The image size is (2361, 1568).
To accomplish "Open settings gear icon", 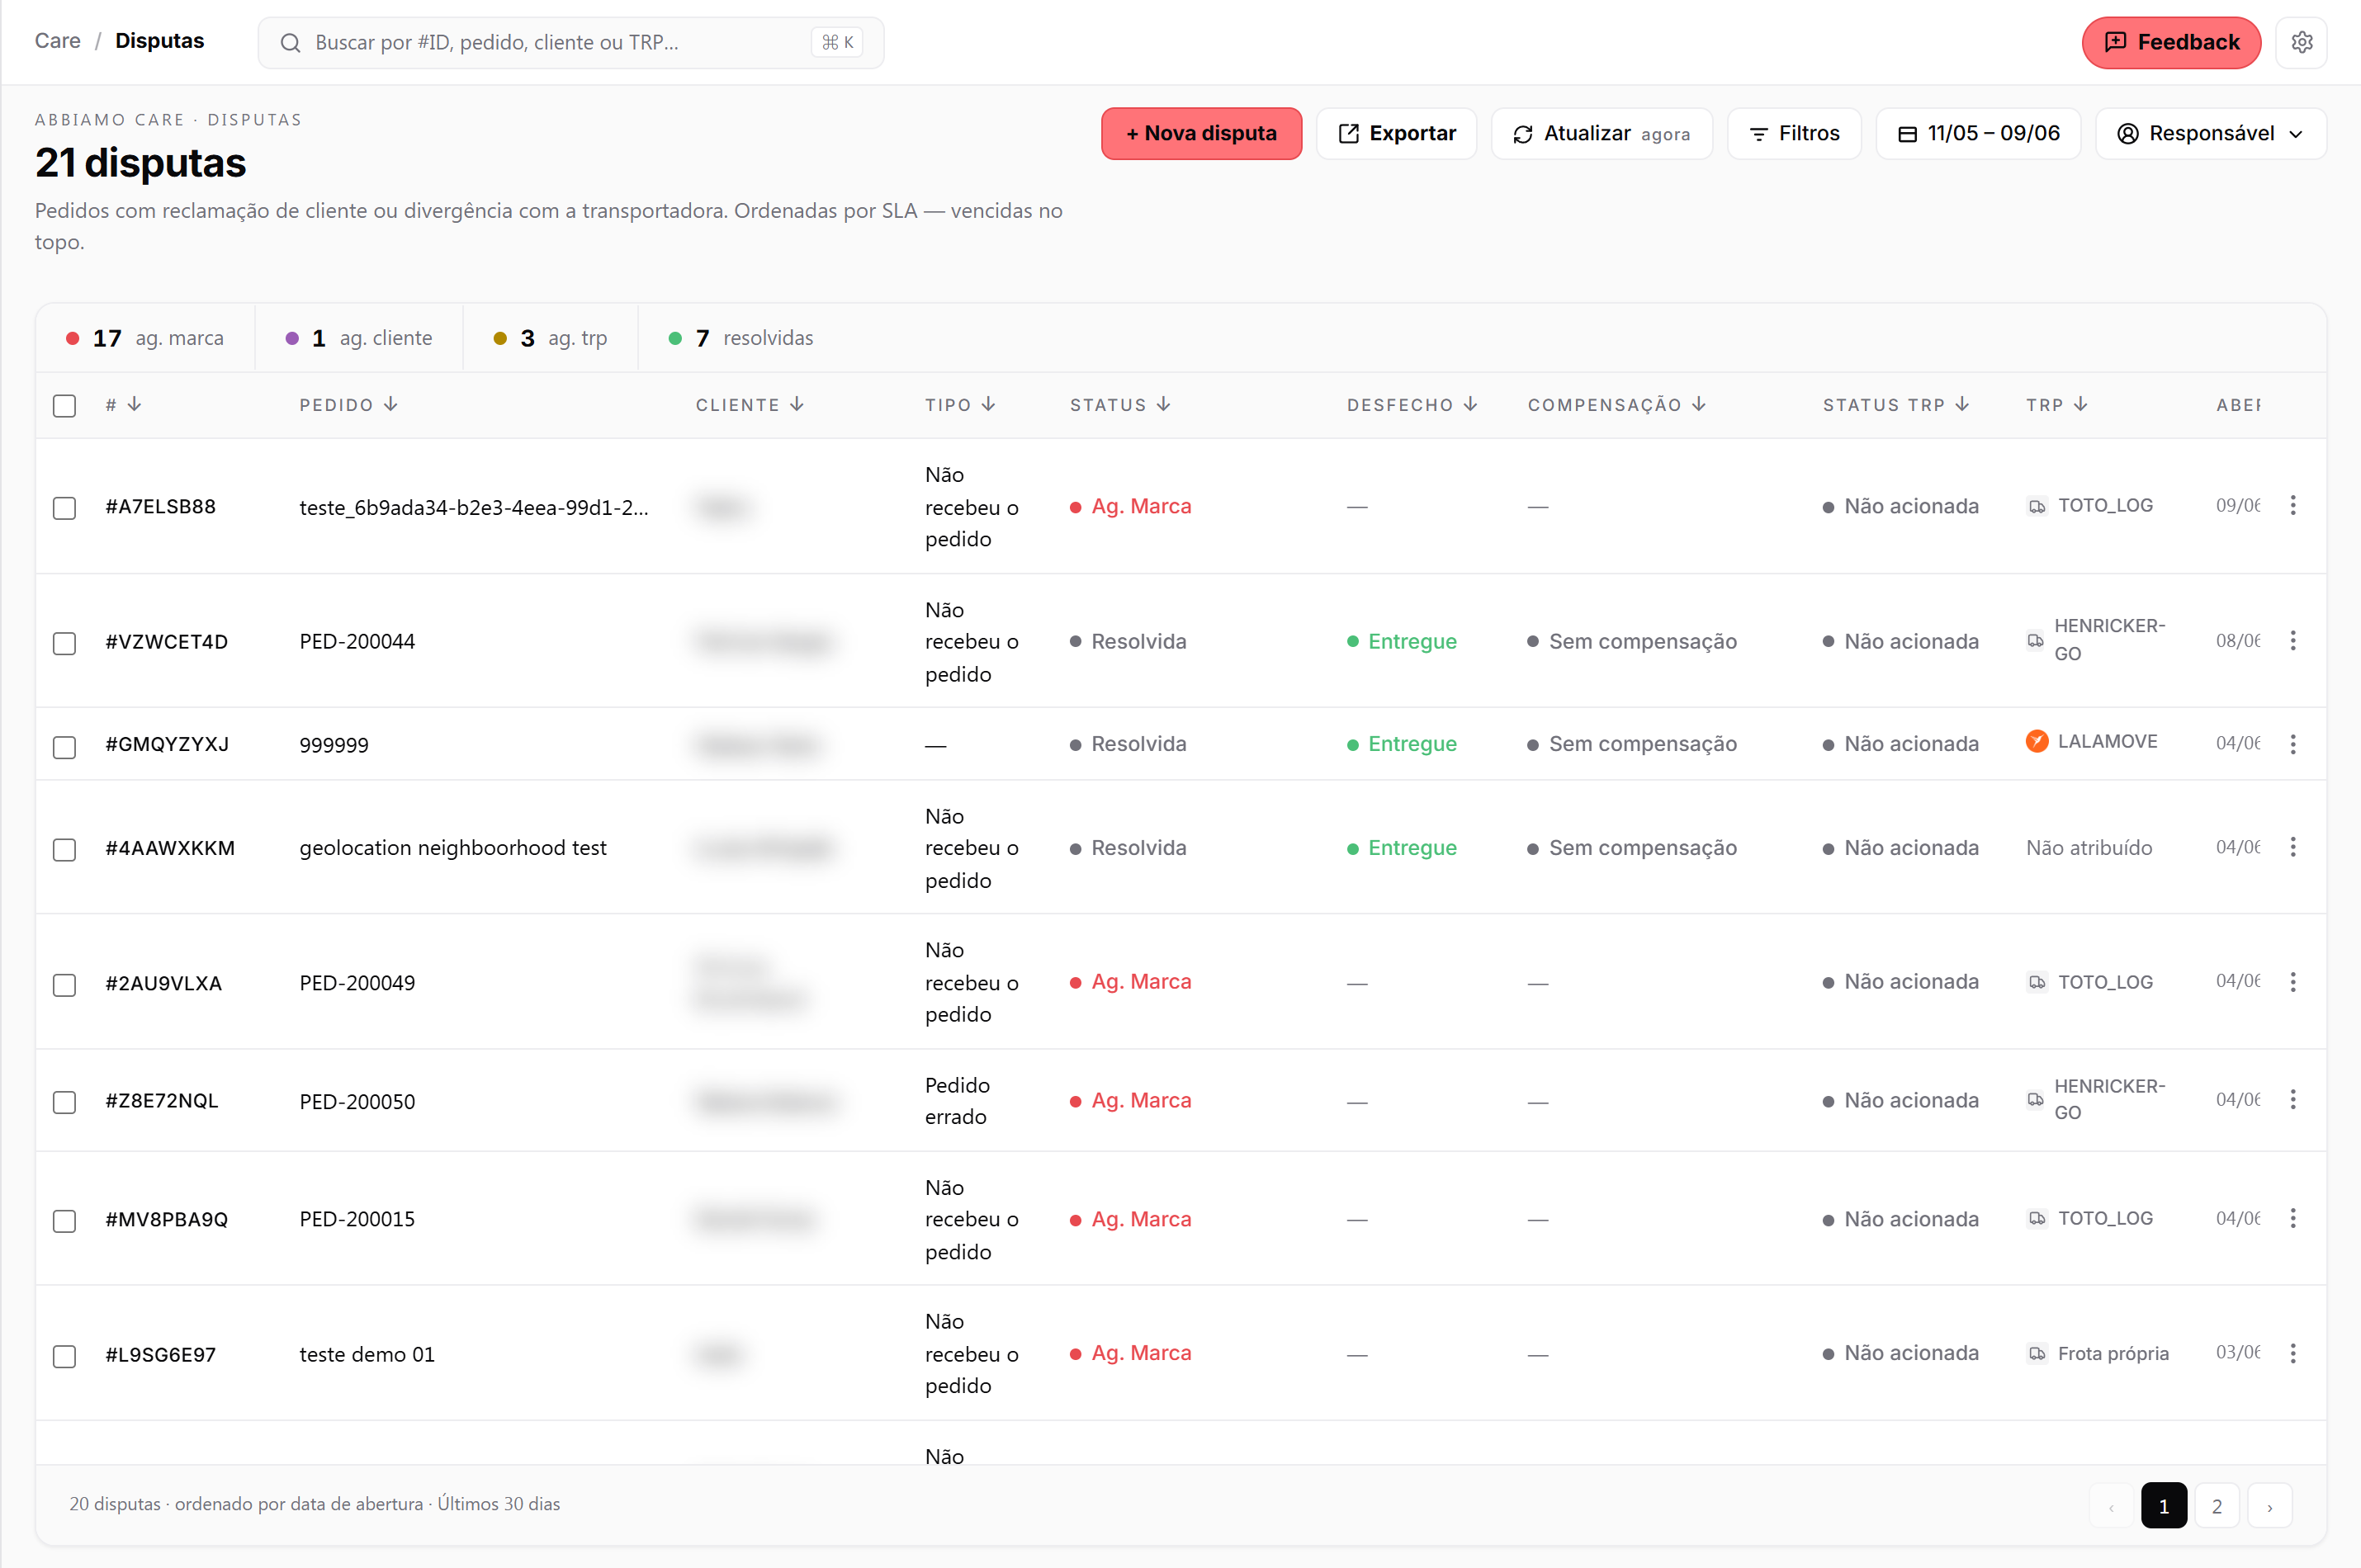I will click(x=2301, y=42).
